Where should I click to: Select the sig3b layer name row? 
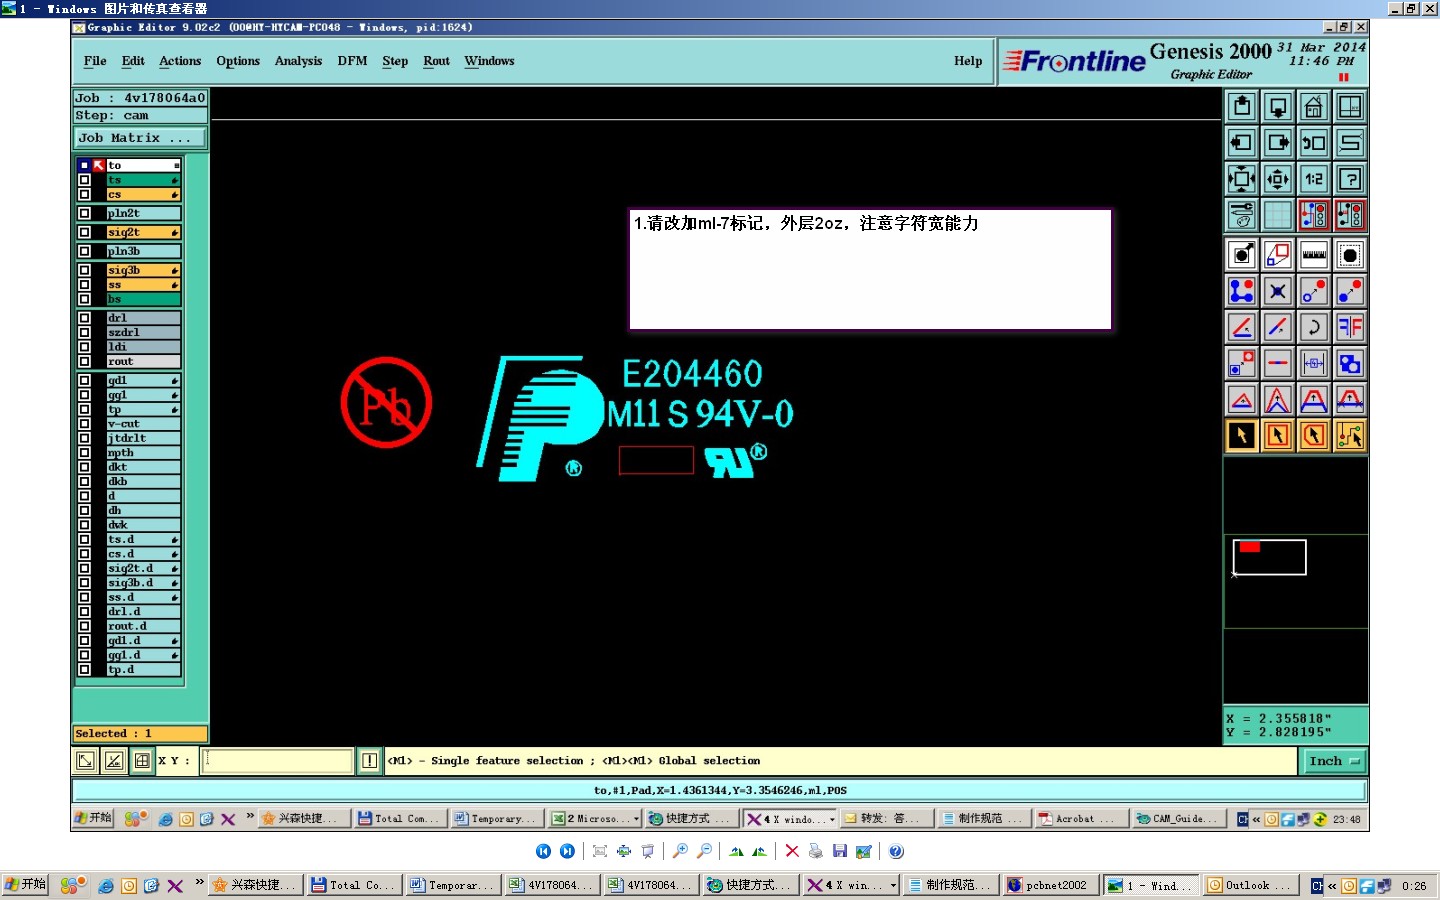[143, 270]
